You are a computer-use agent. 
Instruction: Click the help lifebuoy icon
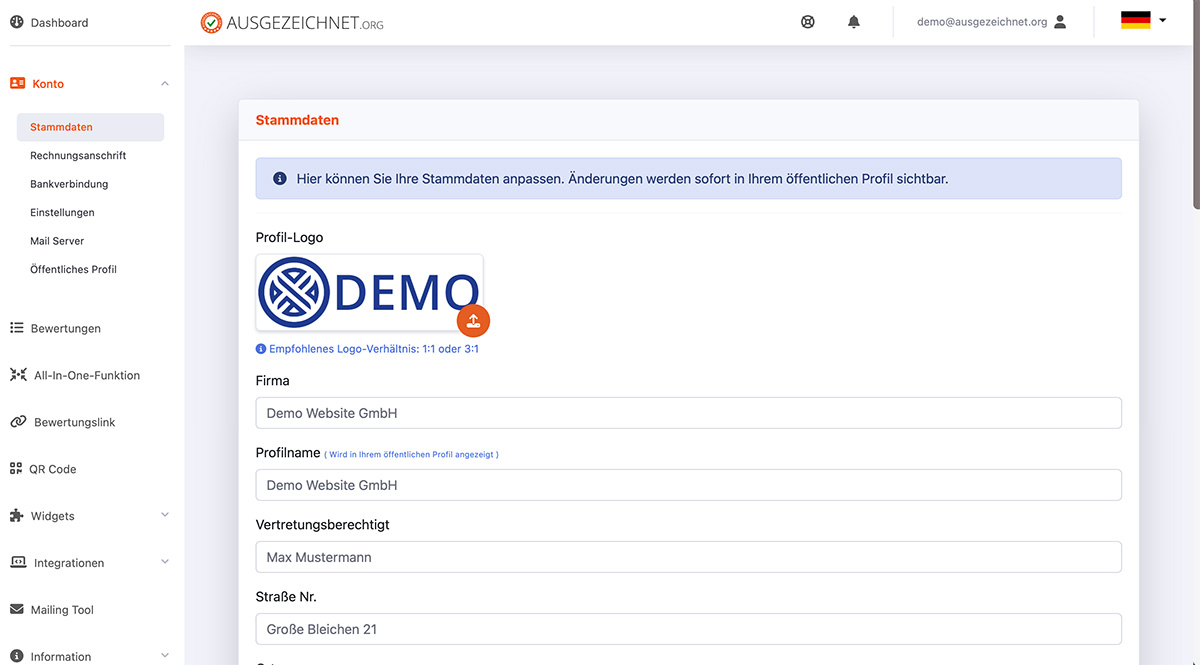(808, 22)
